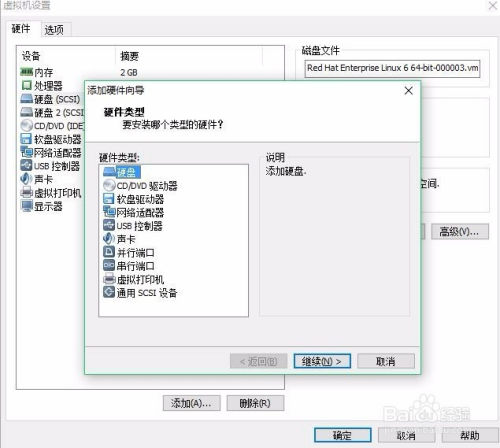Select the 串行端口 serial port icon

click(109, 266)
